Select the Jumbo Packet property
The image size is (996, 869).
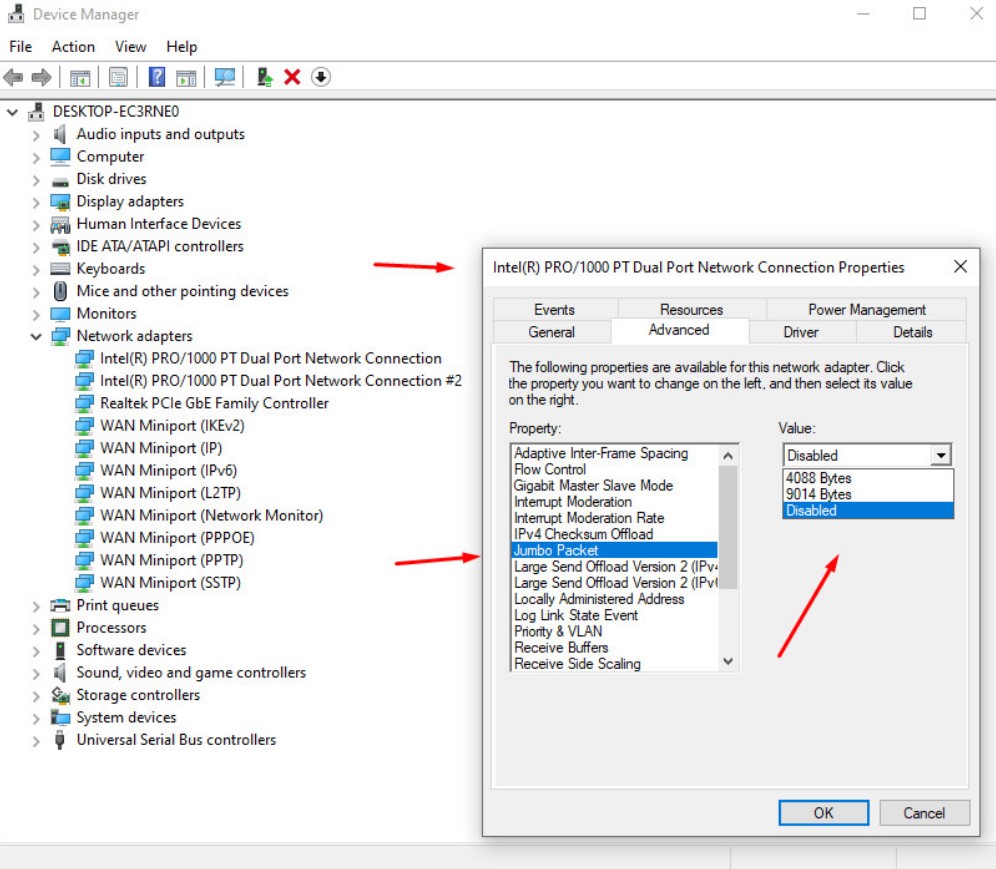[x=615, y=551]
